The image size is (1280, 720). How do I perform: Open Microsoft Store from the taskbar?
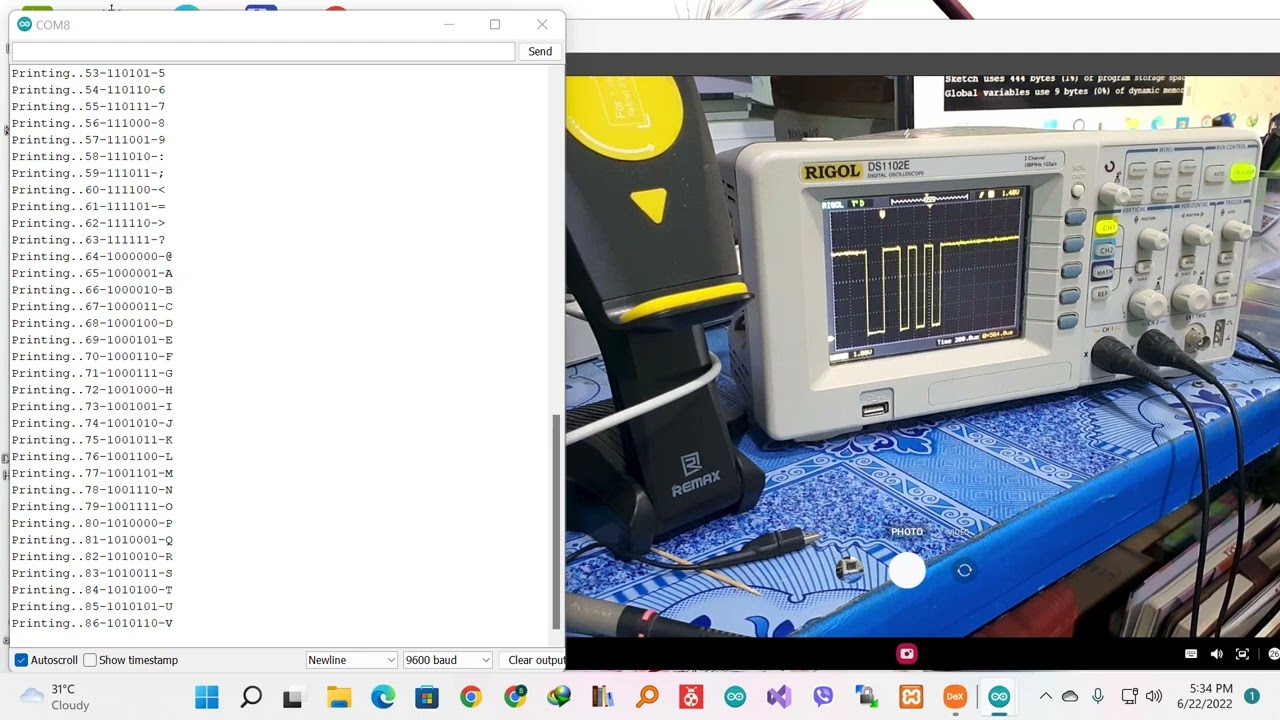click(x=427, y=697)
